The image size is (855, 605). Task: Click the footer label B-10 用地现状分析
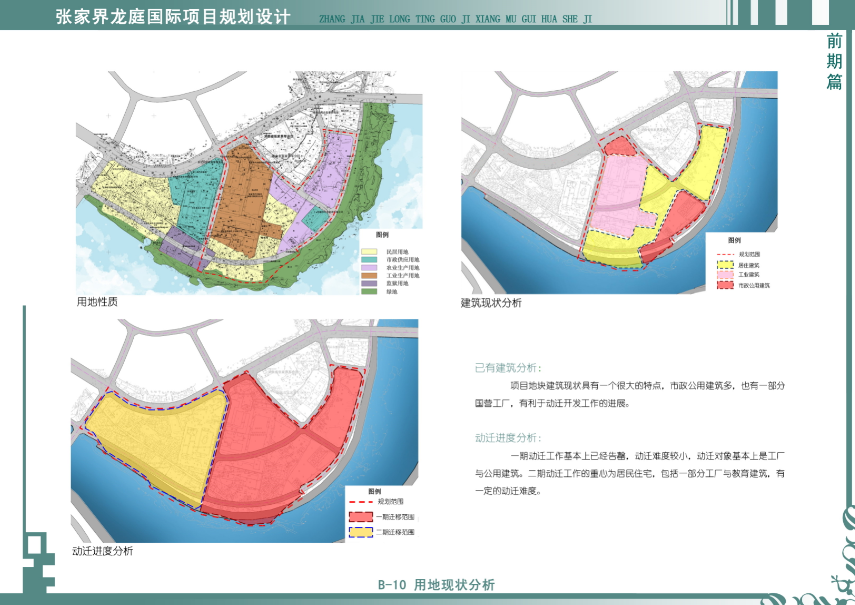[x=436, y=585]
